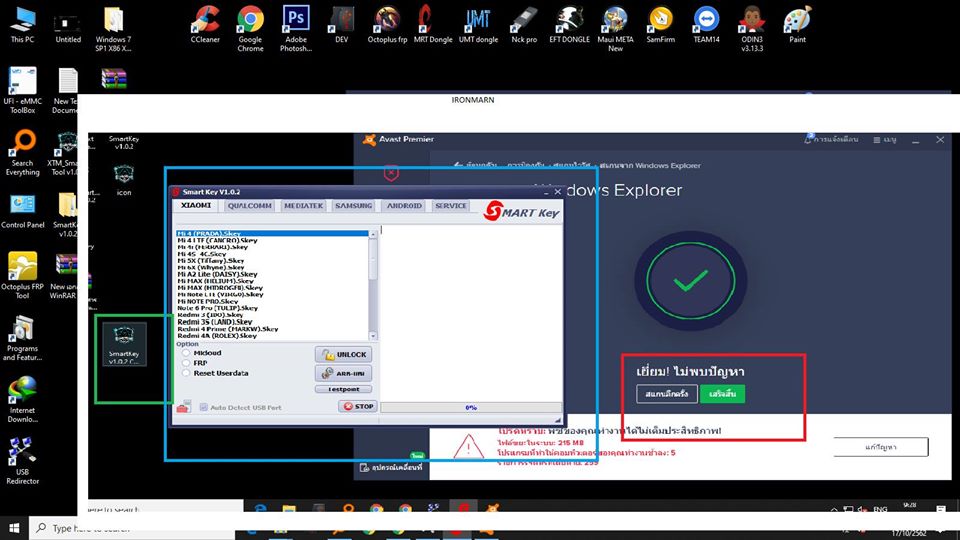The image size is (960, 540).
Task: Click red toolbox icon in Smart Key
Action: point(183,407)
